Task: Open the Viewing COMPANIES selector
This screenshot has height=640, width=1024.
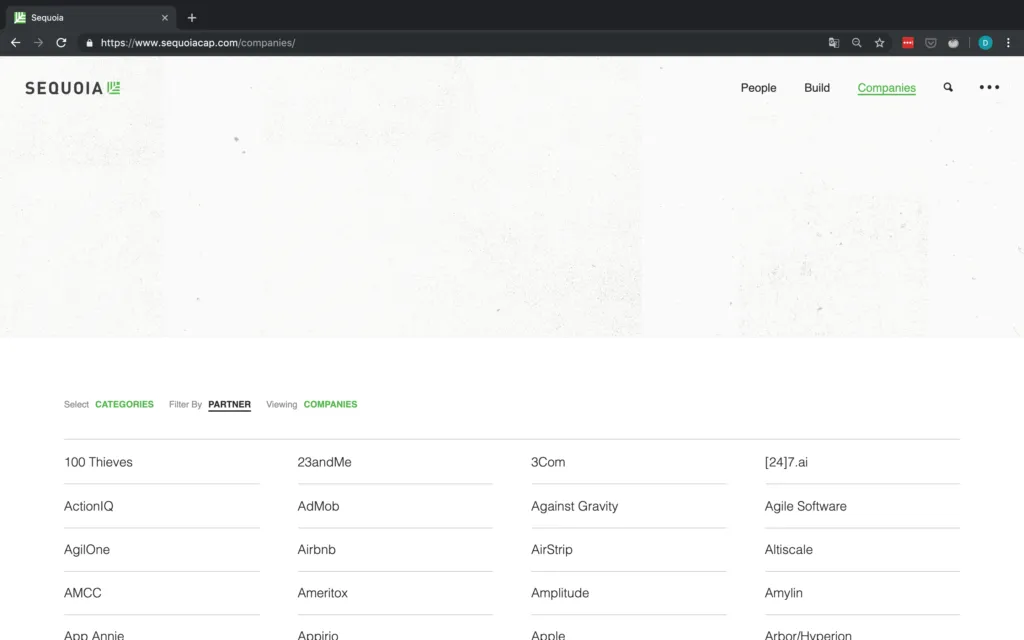Action: pos(330,404)
